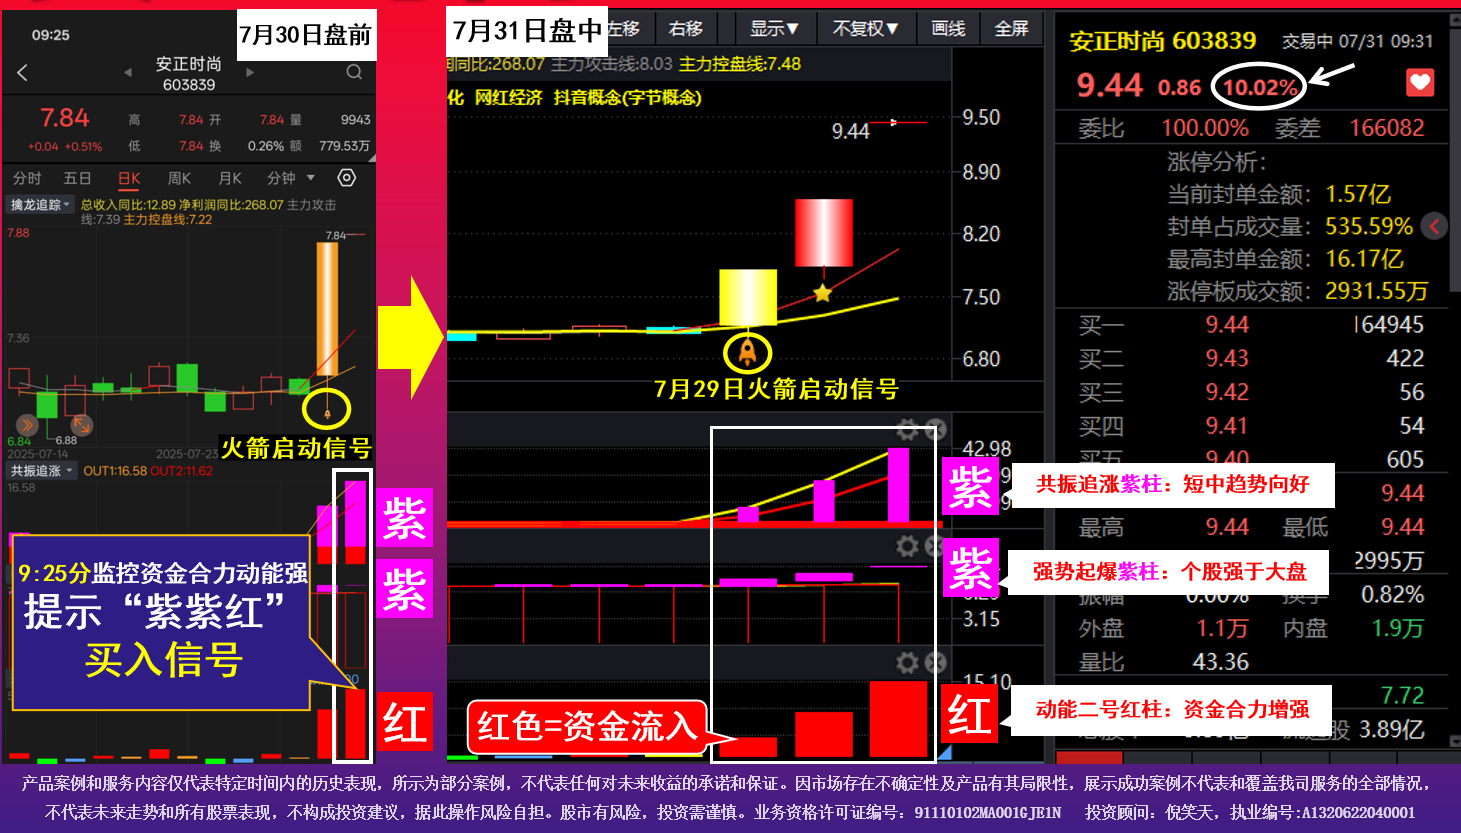Click 量比 value 43.36
The height and width of the screenshot is (833, 1461).
[x=1220, y=662]
